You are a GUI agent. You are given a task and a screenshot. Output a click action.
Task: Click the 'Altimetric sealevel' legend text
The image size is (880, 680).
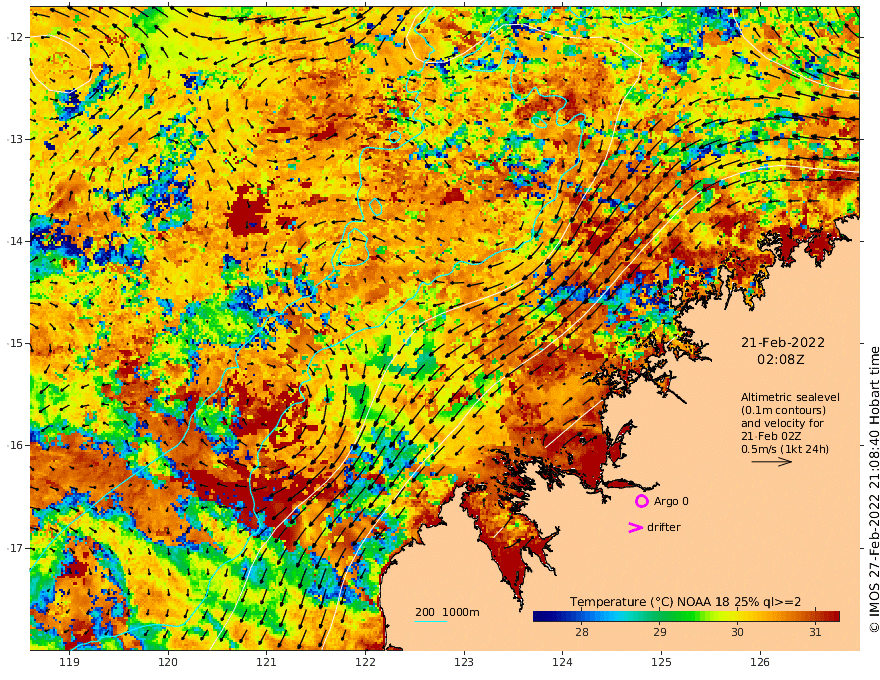(x=790, y=397)
